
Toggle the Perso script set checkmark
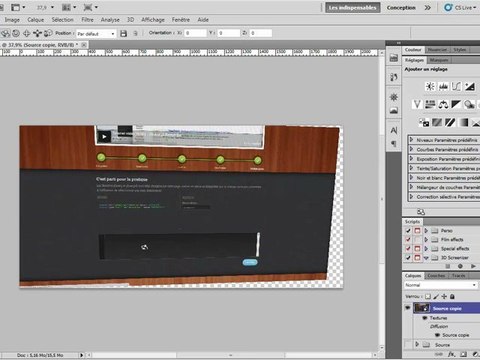(408, 231)
